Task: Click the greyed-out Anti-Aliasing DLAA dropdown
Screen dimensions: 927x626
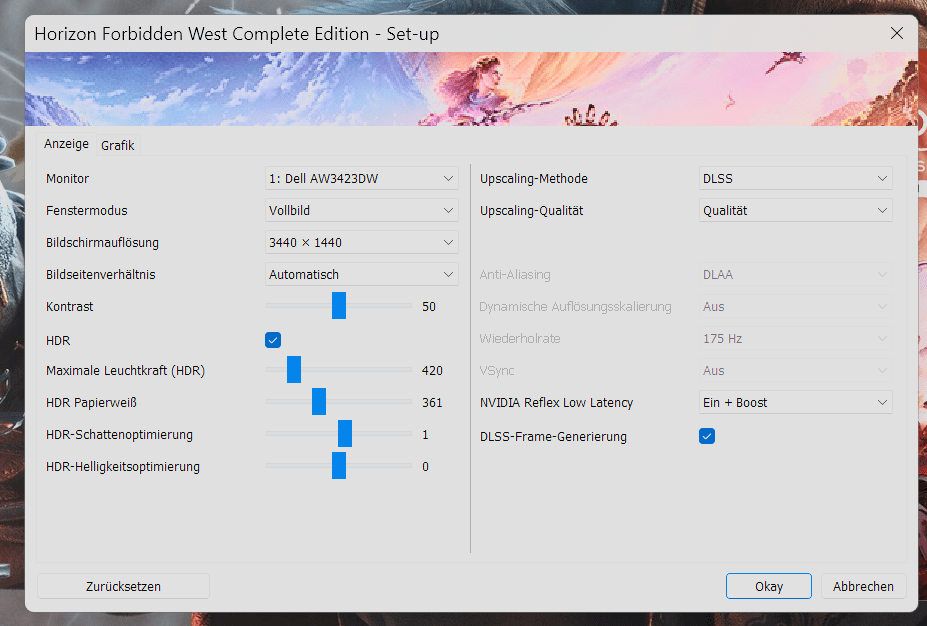Action: (795, 274)
